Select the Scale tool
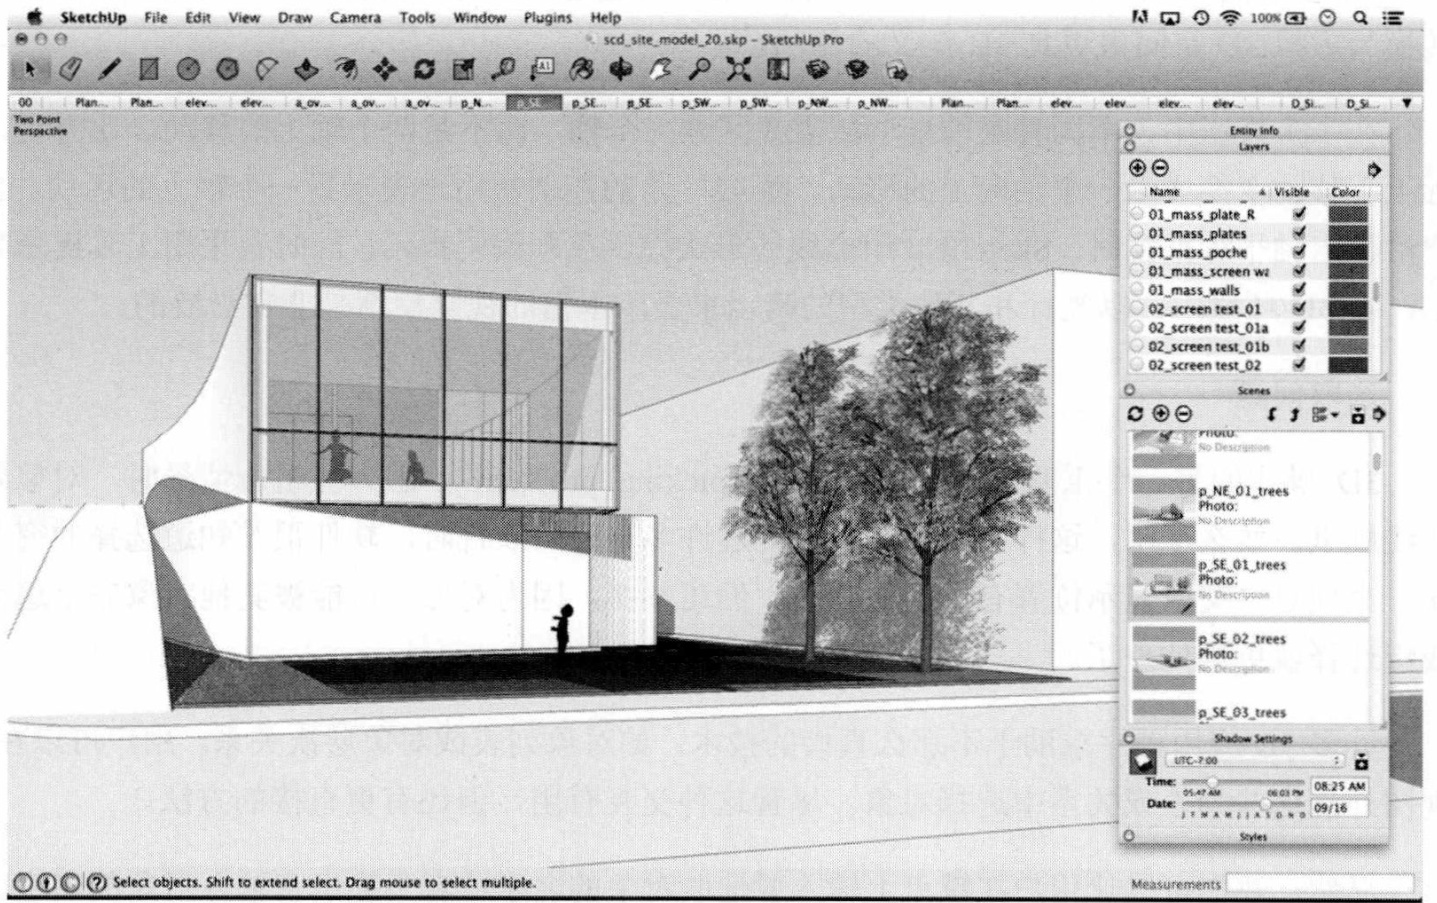Viewport: 1437px width, 903px height. coord(463,69)
